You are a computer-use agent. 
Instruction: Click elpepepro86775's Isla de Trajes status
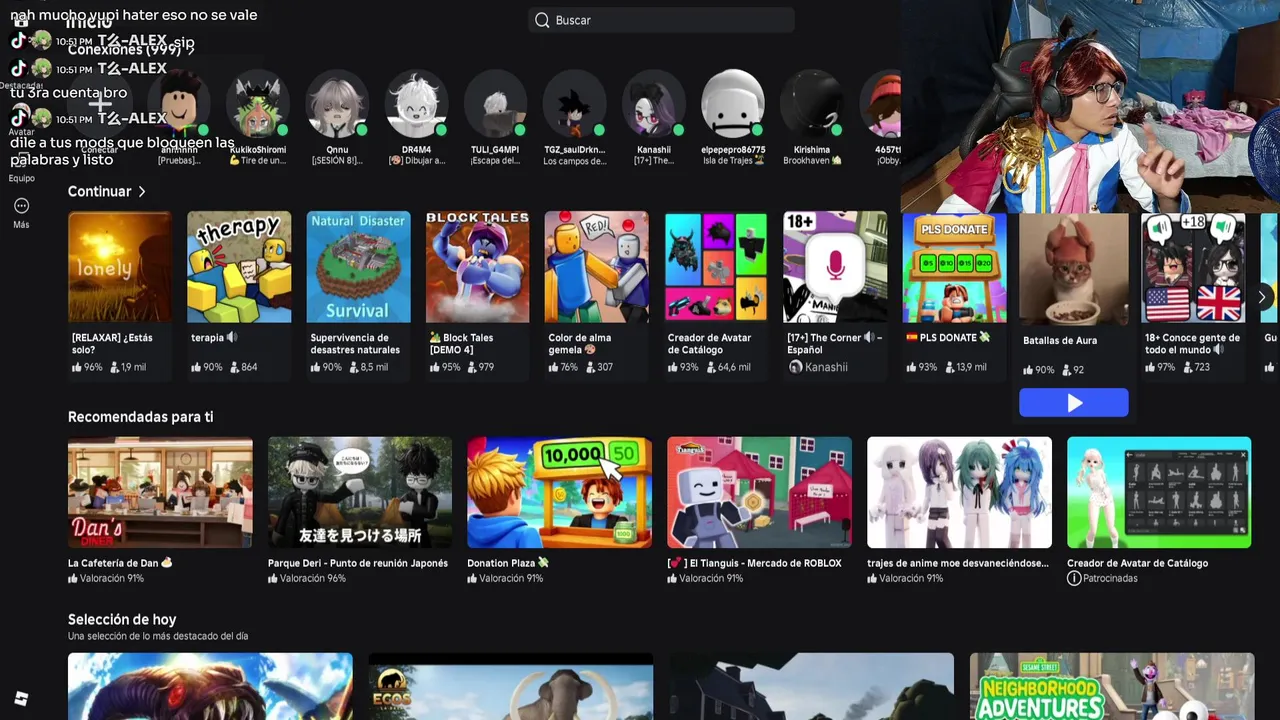[733, 160]
